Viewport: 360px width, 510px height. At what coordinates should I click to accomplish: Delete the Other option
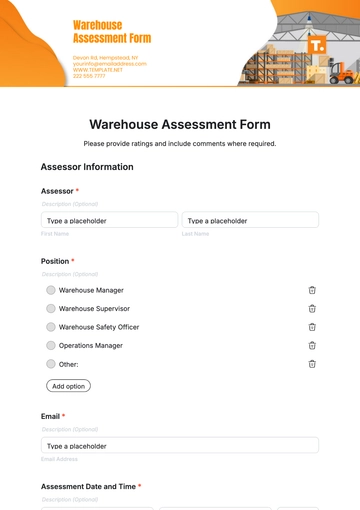pyautogui.click(x=312, y=364)
